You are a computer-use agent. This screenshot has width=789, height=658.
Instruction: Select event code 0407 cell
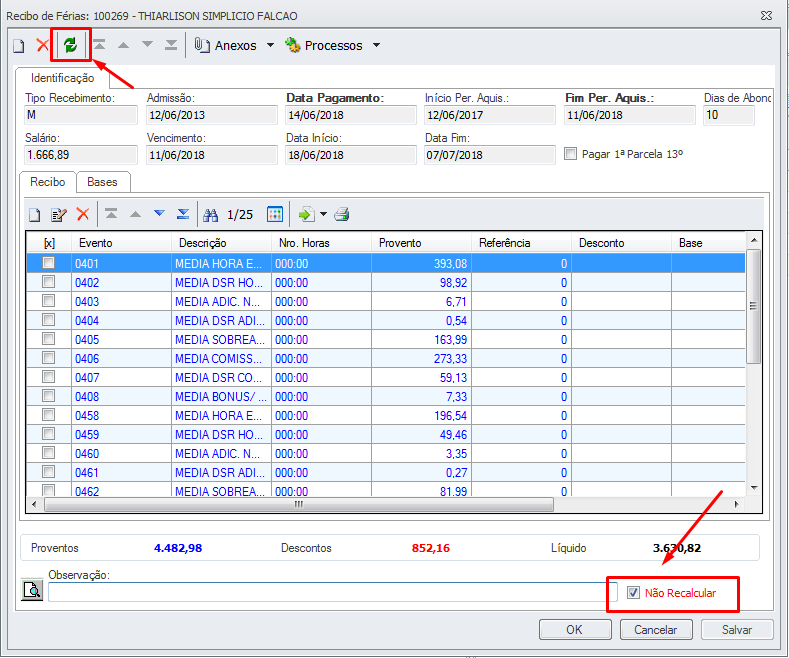[121, 377]
